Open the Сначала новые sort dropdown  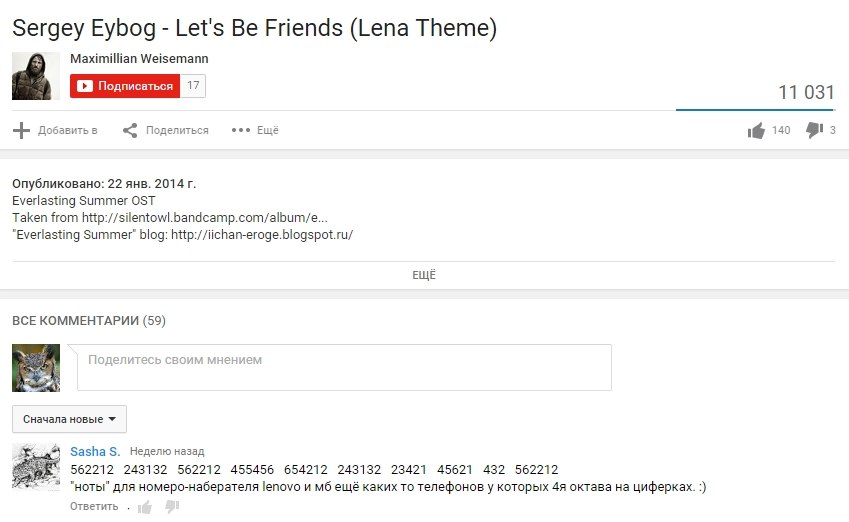tap(69, 419)
